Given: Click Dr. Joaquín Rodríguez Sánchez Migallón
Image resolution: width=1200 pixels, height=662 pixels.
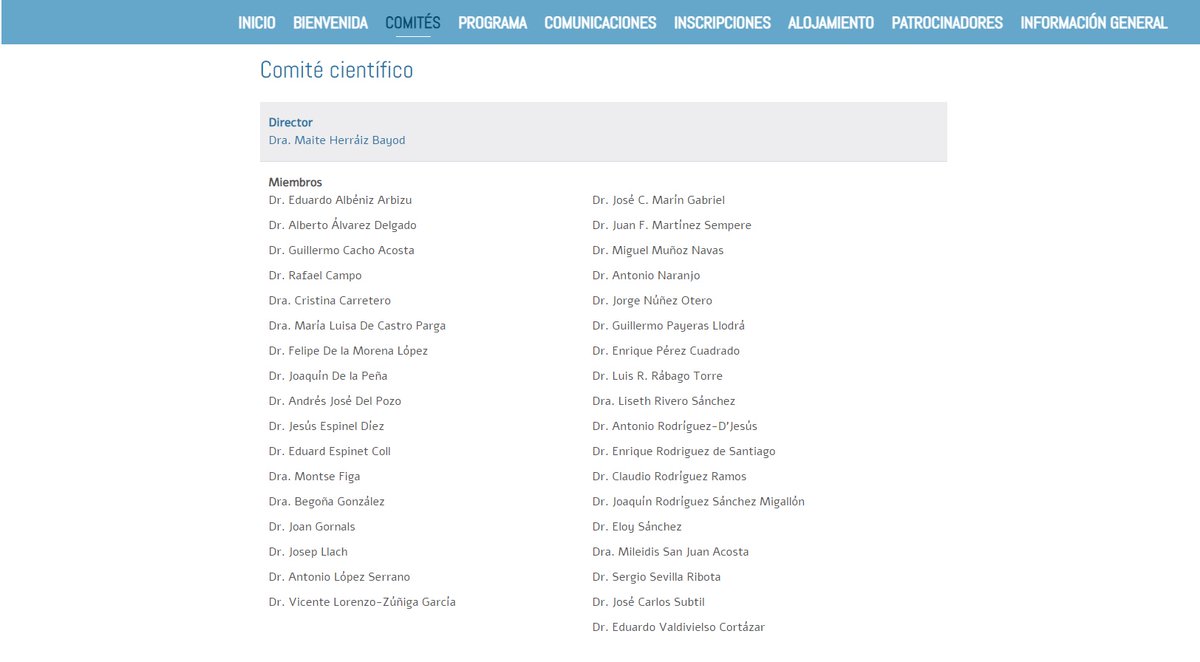Looking at the screenshot, I should click(x=698, y=501).
